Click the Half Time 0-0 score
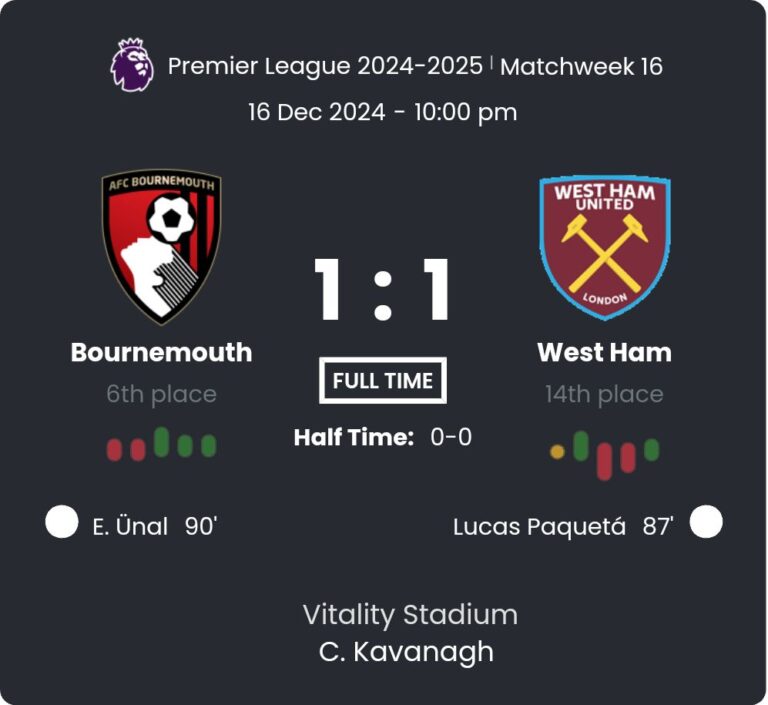The width and height of the screenshot is (768, 705). [x=383, y=437]
